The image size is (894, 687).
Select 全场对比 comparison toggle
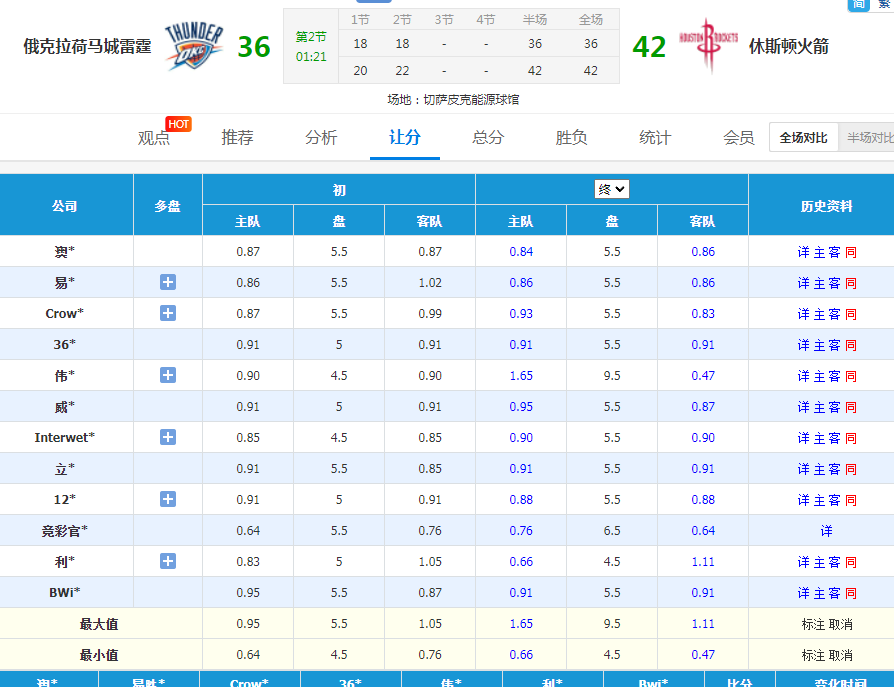tap(803, 138)
